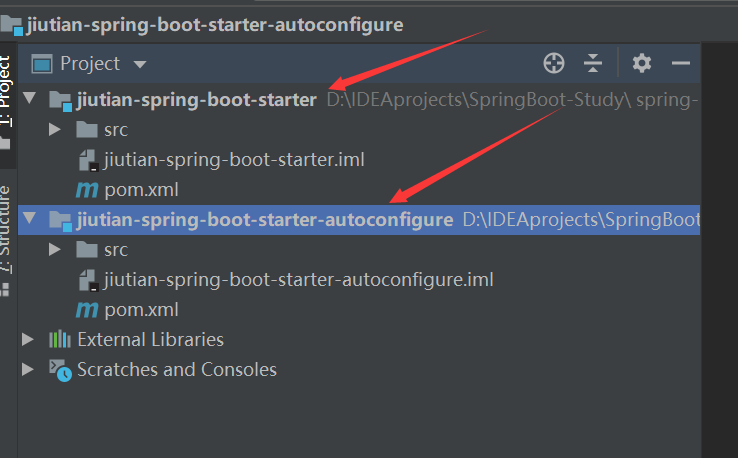Select jiutian-spring-boot-starter-autoconfigure.iml file
738x458 pixels.
(x=298, y=279)
